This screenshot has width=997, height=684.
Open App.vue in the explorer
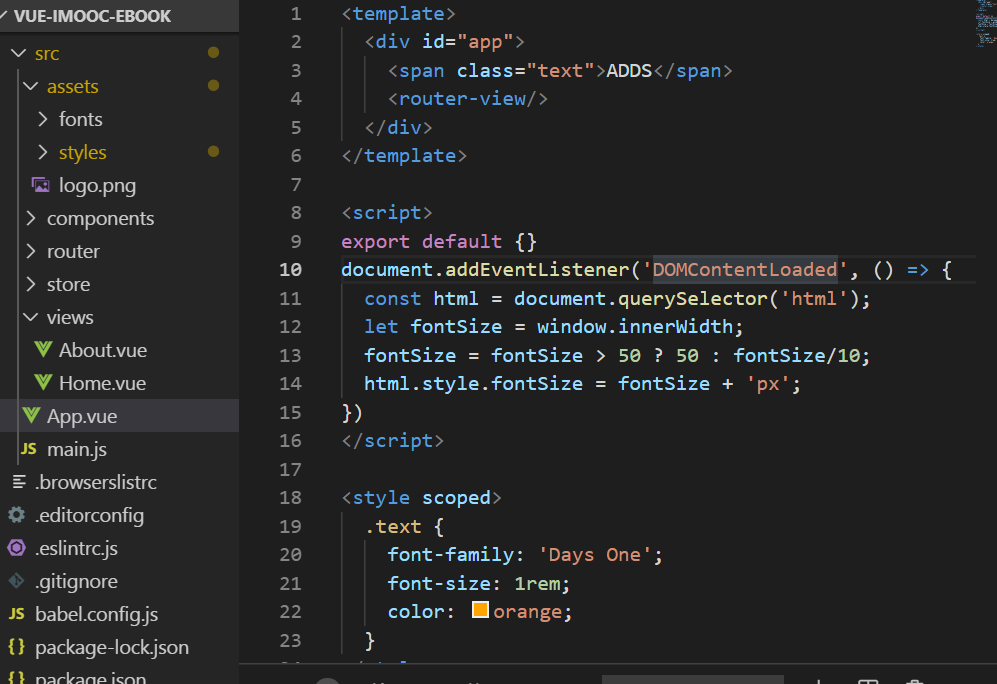pyautogui.click(x=82, y=416)
